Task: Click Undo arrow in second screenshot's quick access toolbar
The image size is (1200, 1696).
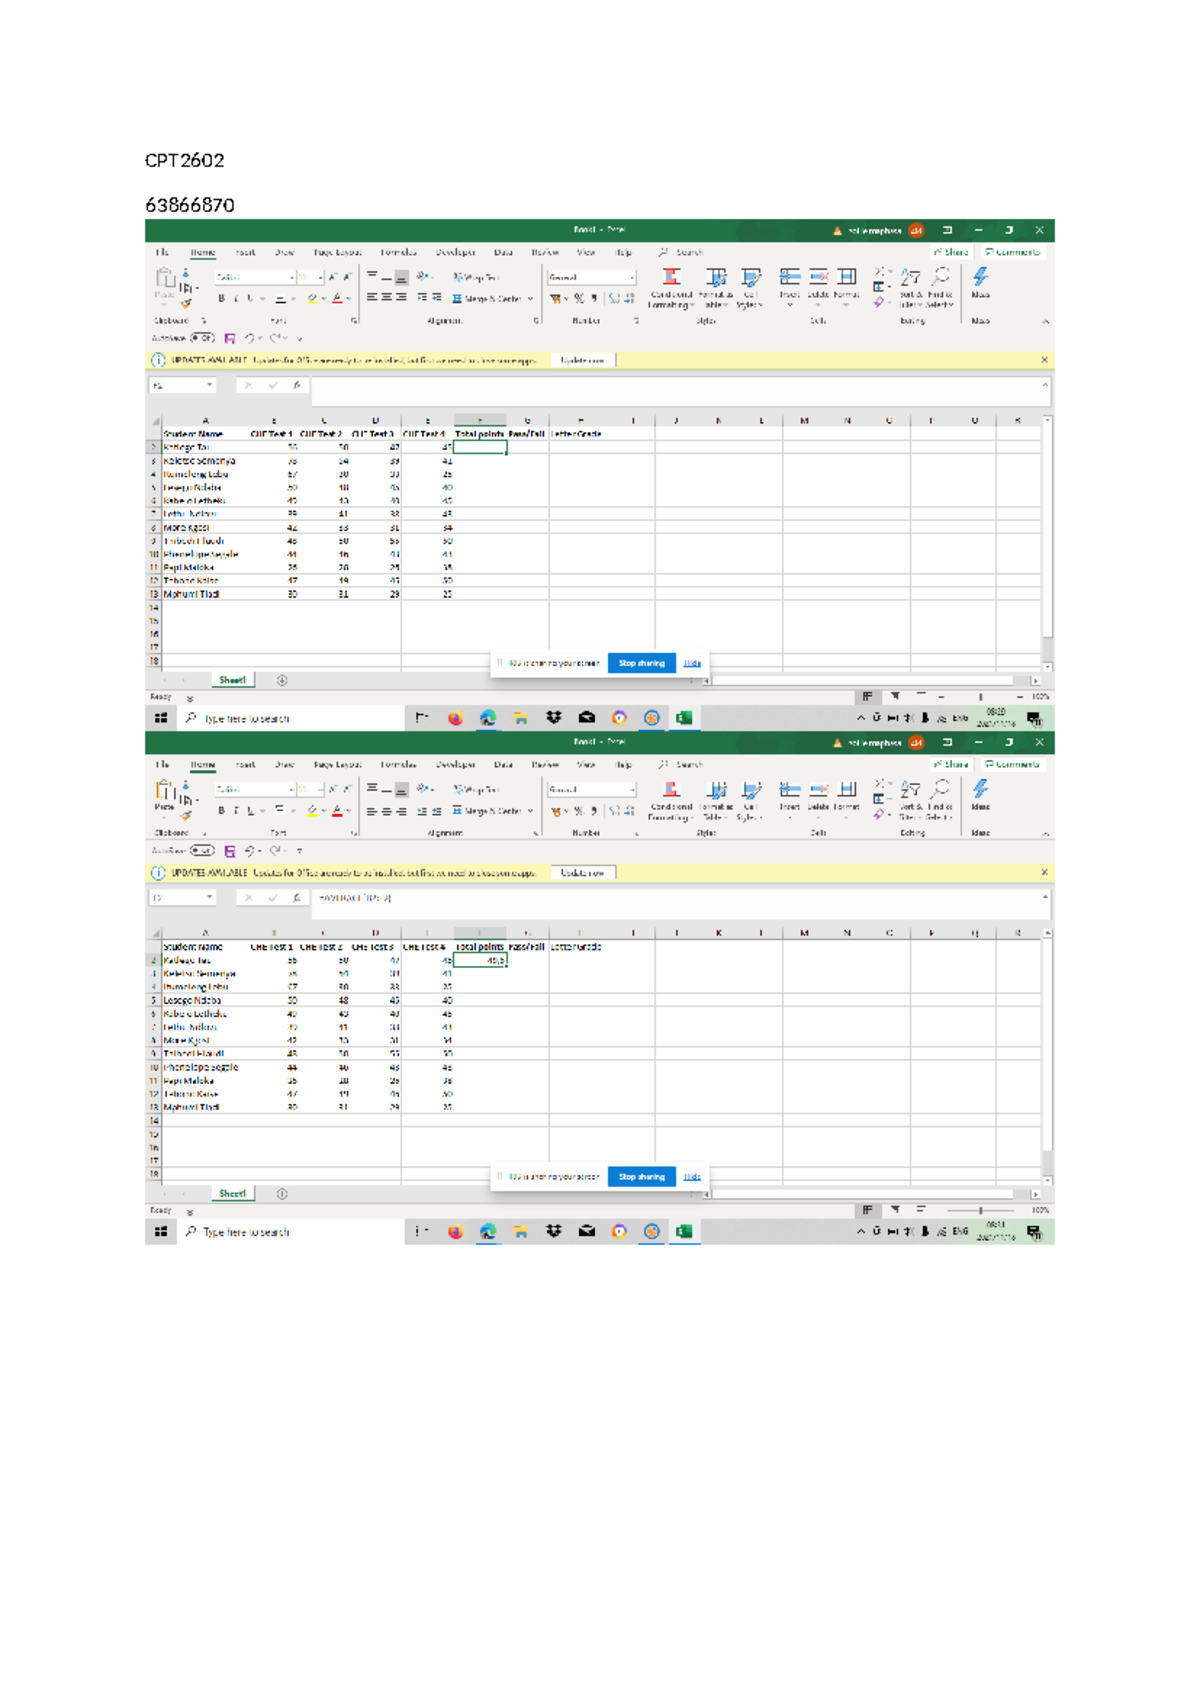Action: (249, 851)
